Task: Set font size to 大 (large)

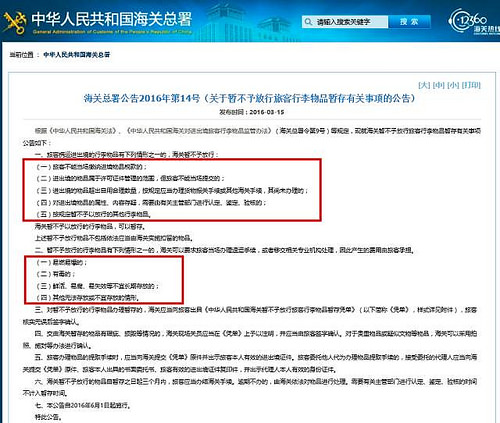Action: tap(424, 85)
